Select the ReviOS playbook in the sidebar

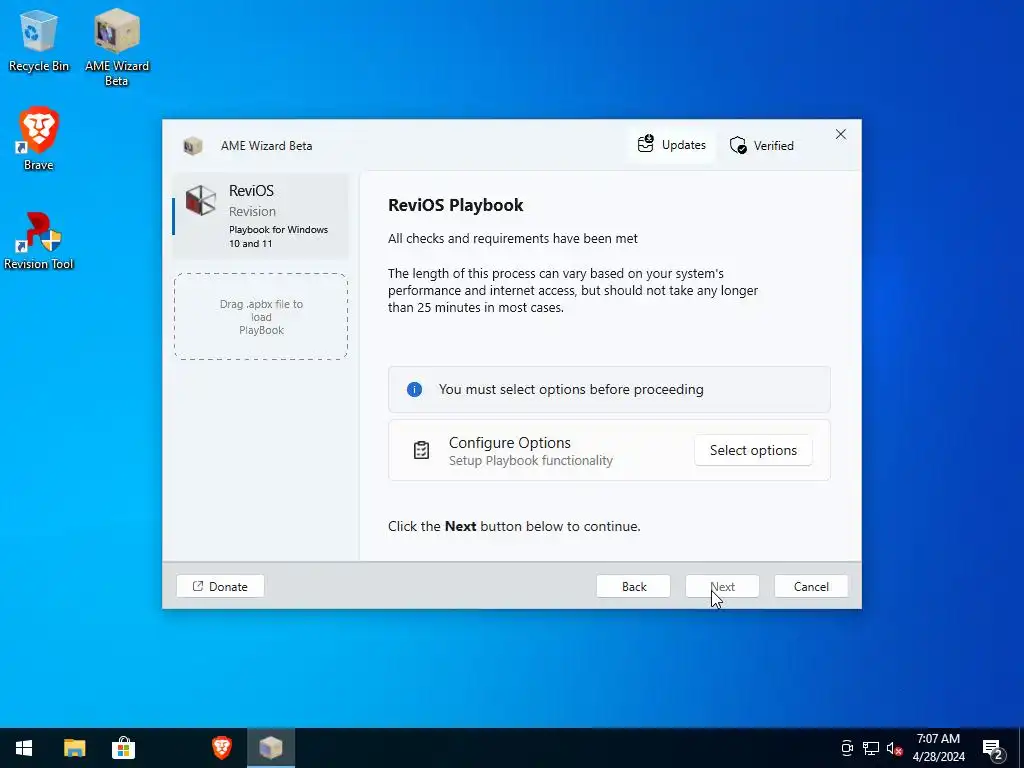(261, 216)
